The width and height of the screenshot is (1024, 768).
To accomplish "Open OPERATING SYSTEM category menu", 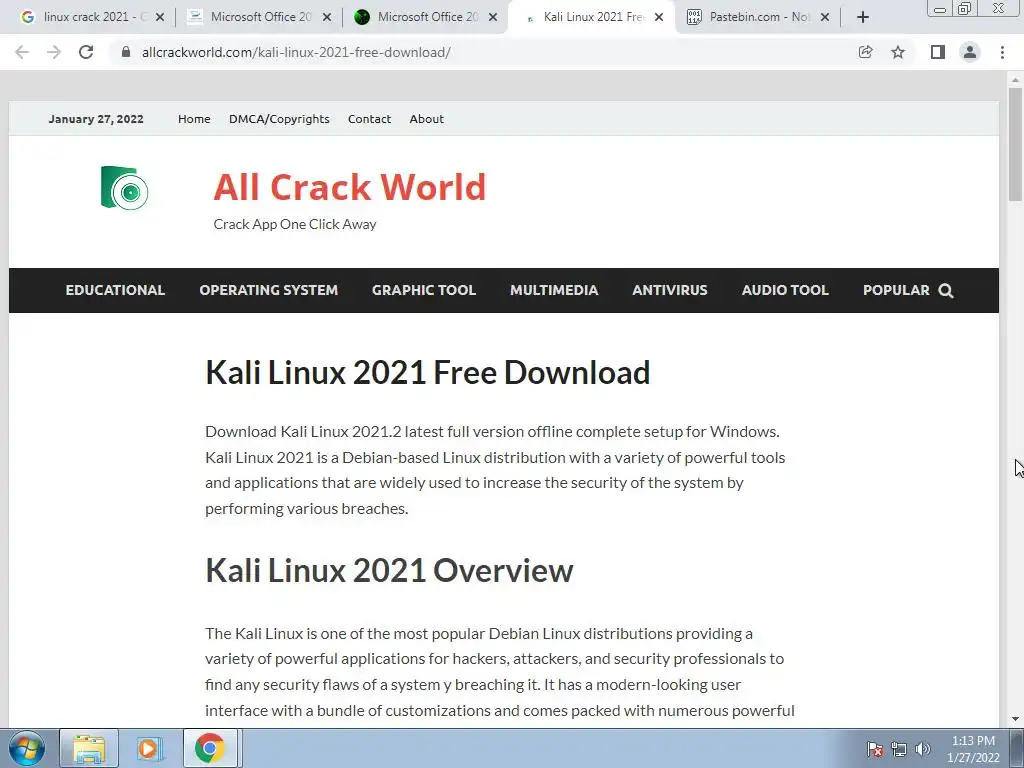I will 268,290.
